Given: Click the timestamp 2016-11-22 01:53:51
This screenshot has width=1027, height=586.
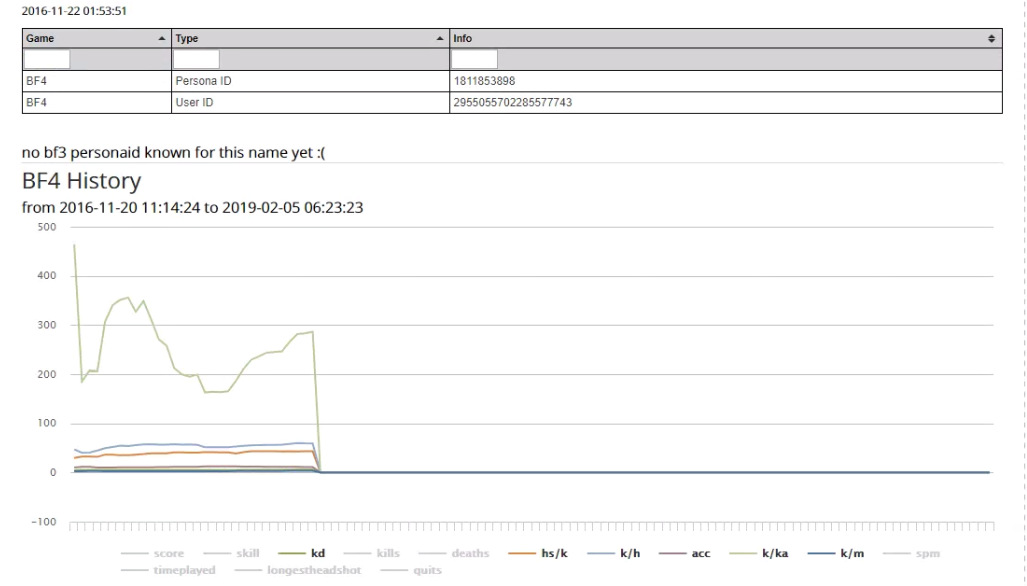Looking at the screenshot, I should coord(74,11).
